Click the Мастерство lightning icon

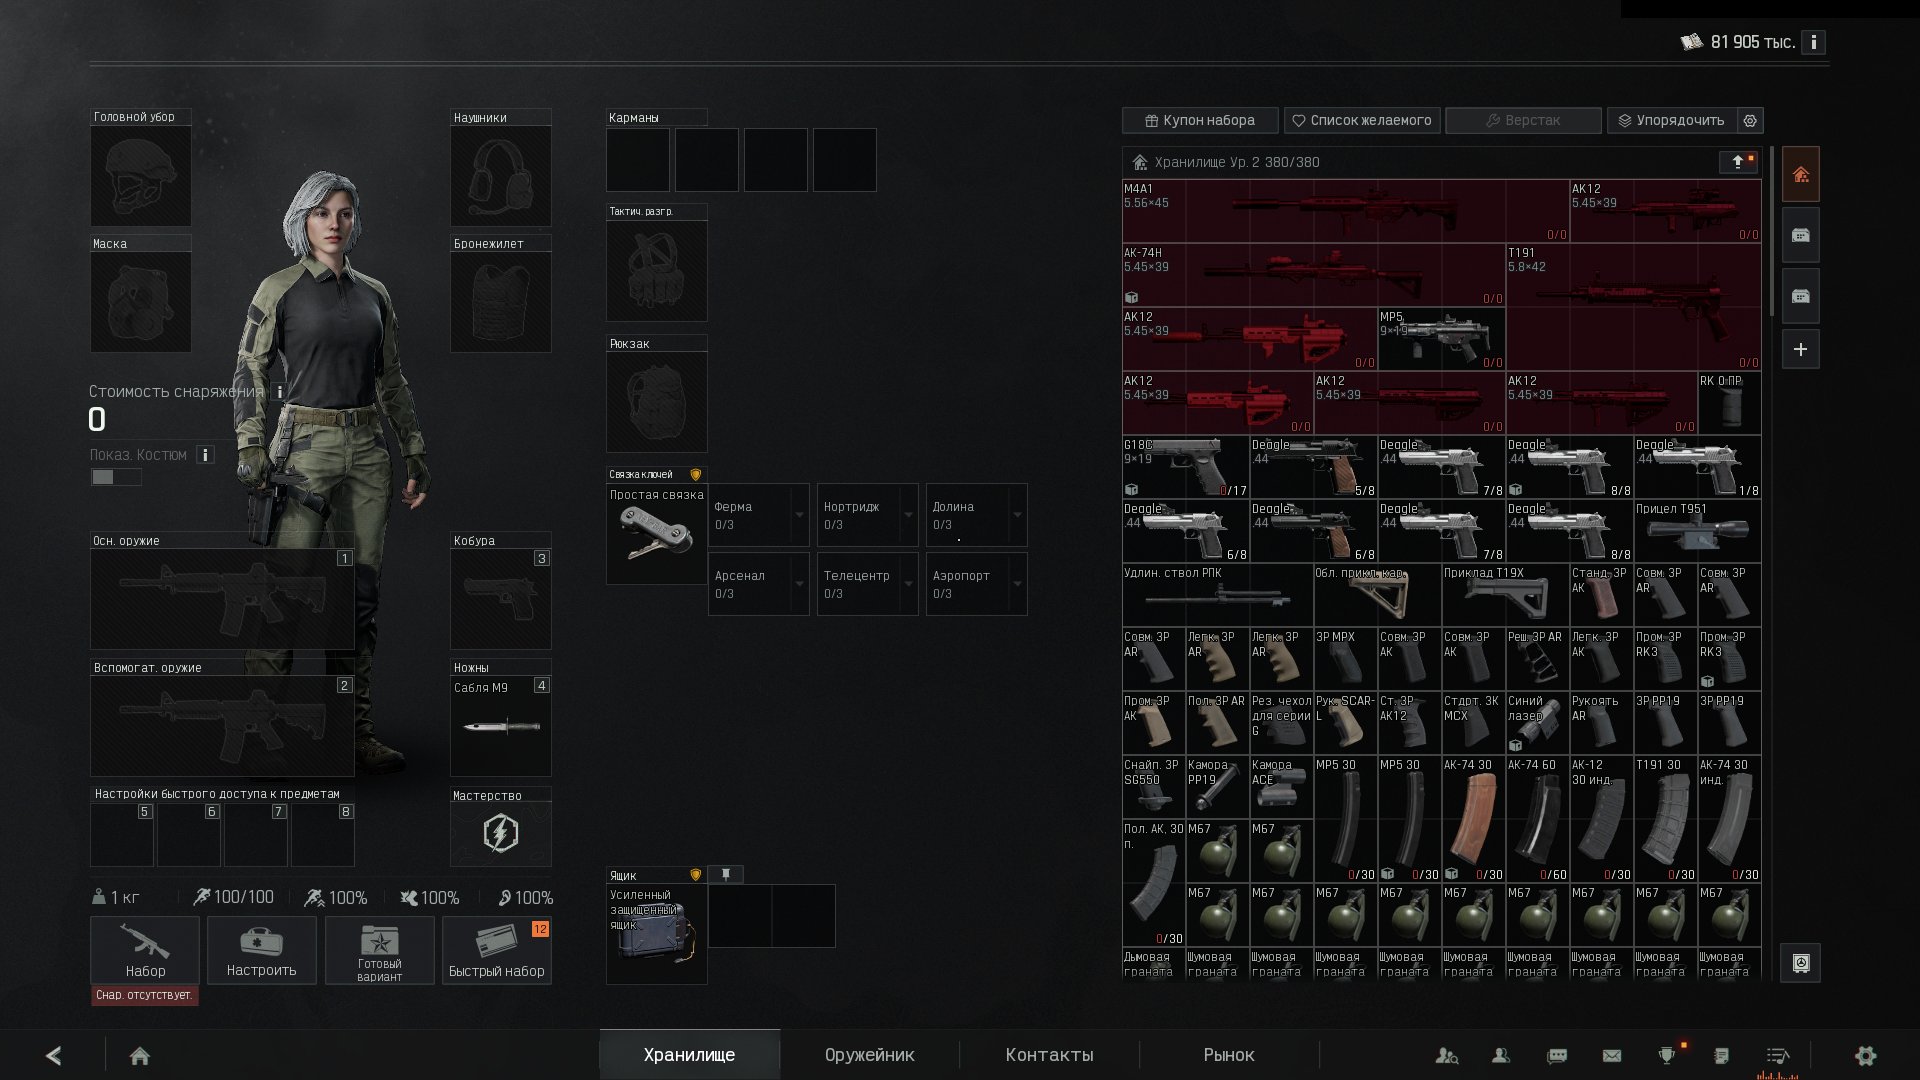tap(501, 833)
